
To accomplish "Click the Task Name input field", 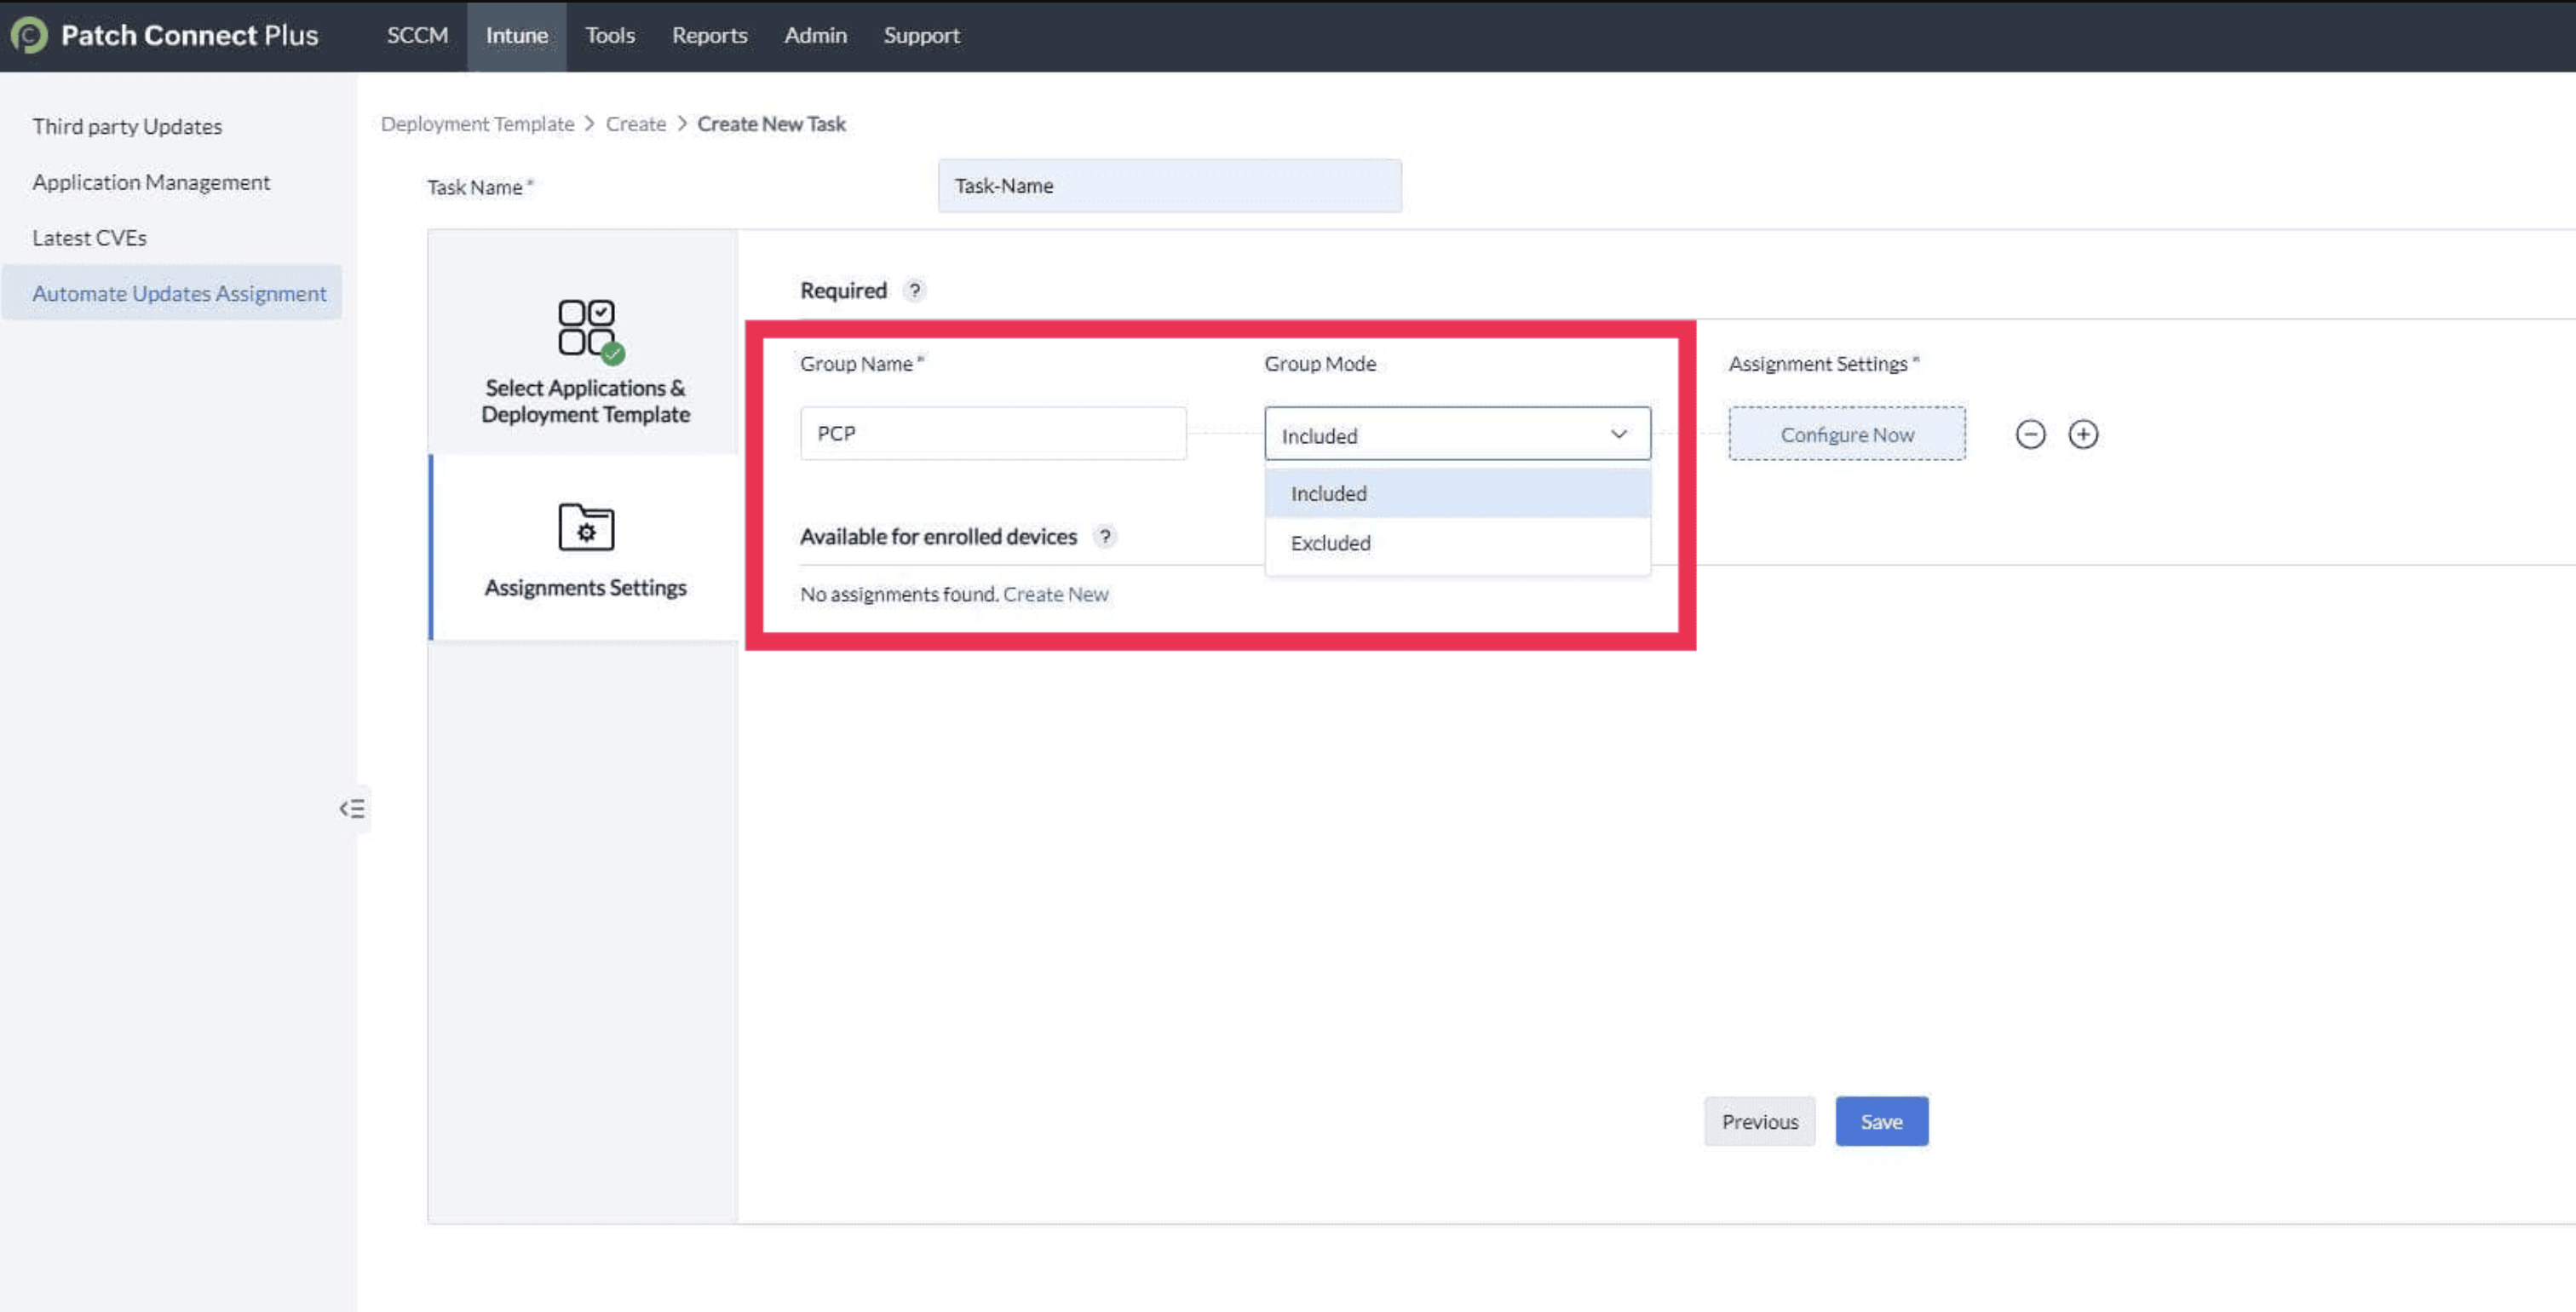I will [x=1168, y=186].
